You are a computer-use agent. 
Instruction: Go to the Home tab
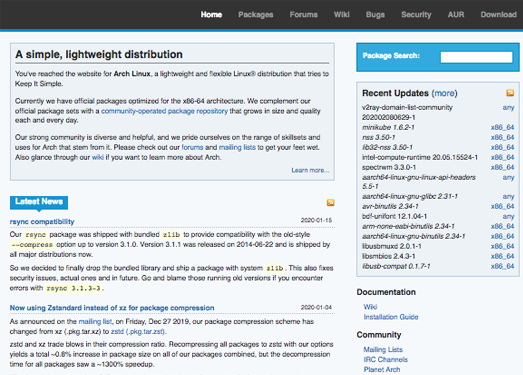(211, 15)
